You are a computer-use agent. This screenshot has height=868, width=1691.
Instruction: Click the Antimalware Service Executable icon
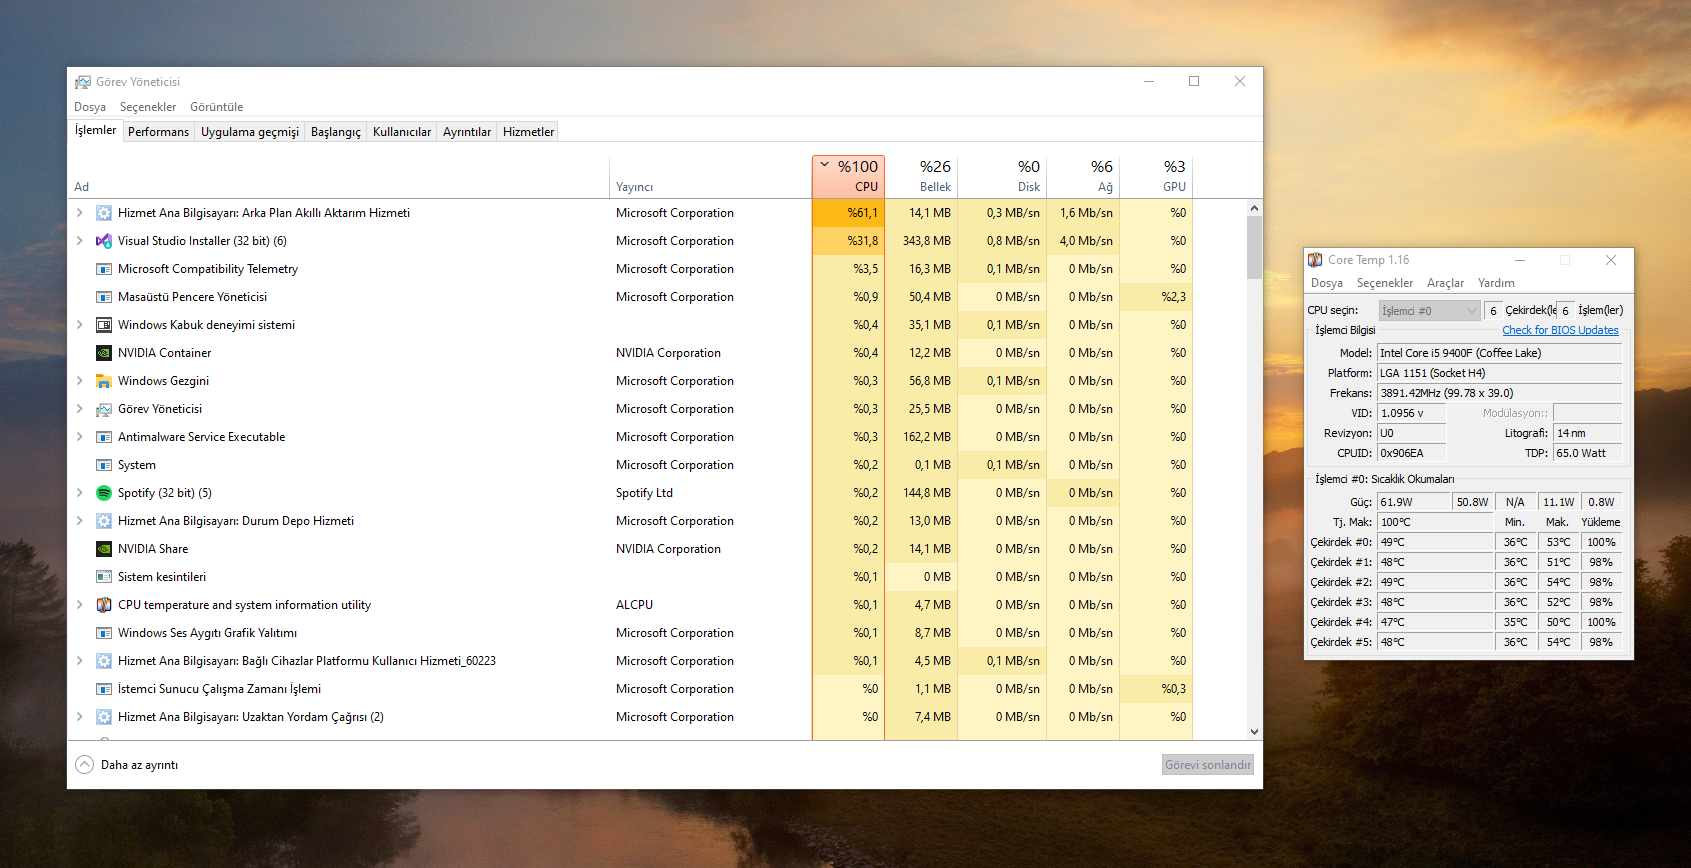(x=104, y=437)
